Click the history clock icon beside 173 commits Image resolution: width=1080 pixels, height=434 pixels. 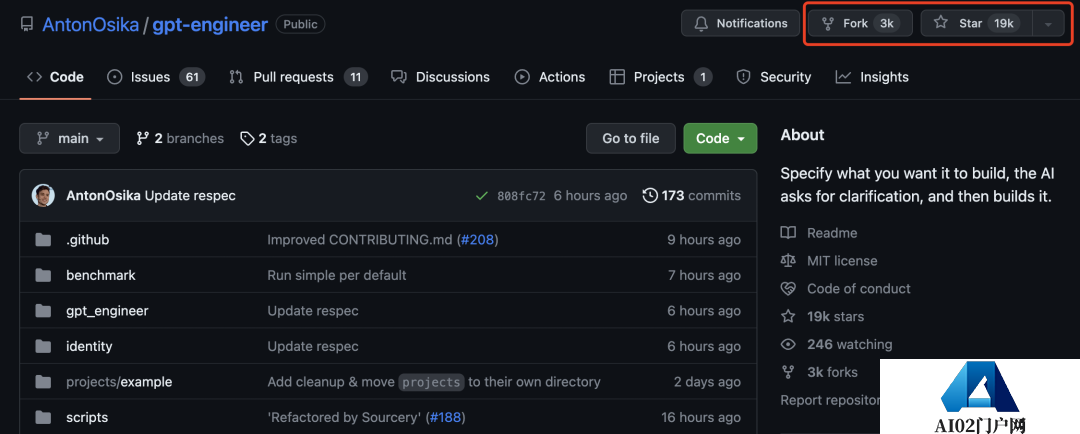[x=650, y=196]
